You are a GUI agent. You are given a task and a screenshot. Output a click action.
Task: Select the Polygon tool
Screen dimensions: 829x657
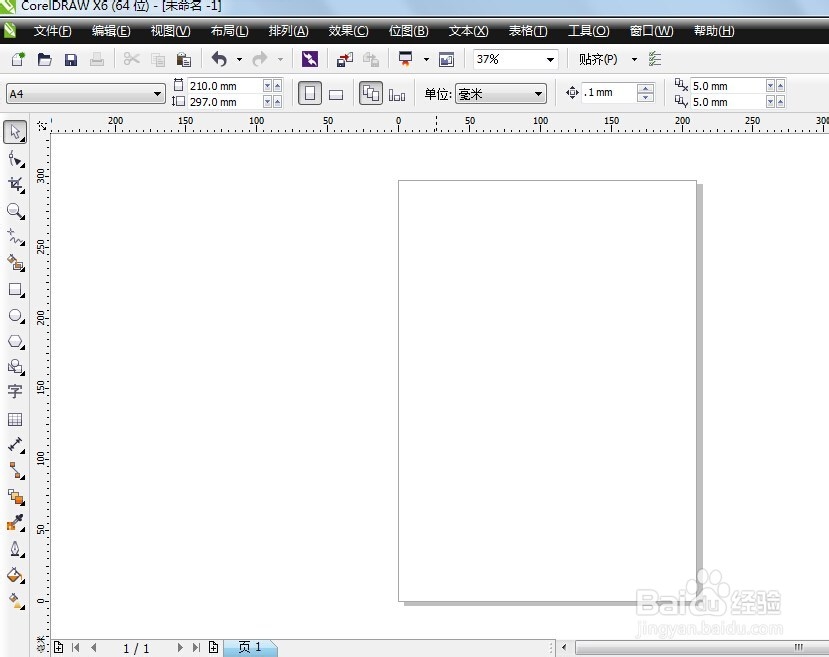(15, 341)
